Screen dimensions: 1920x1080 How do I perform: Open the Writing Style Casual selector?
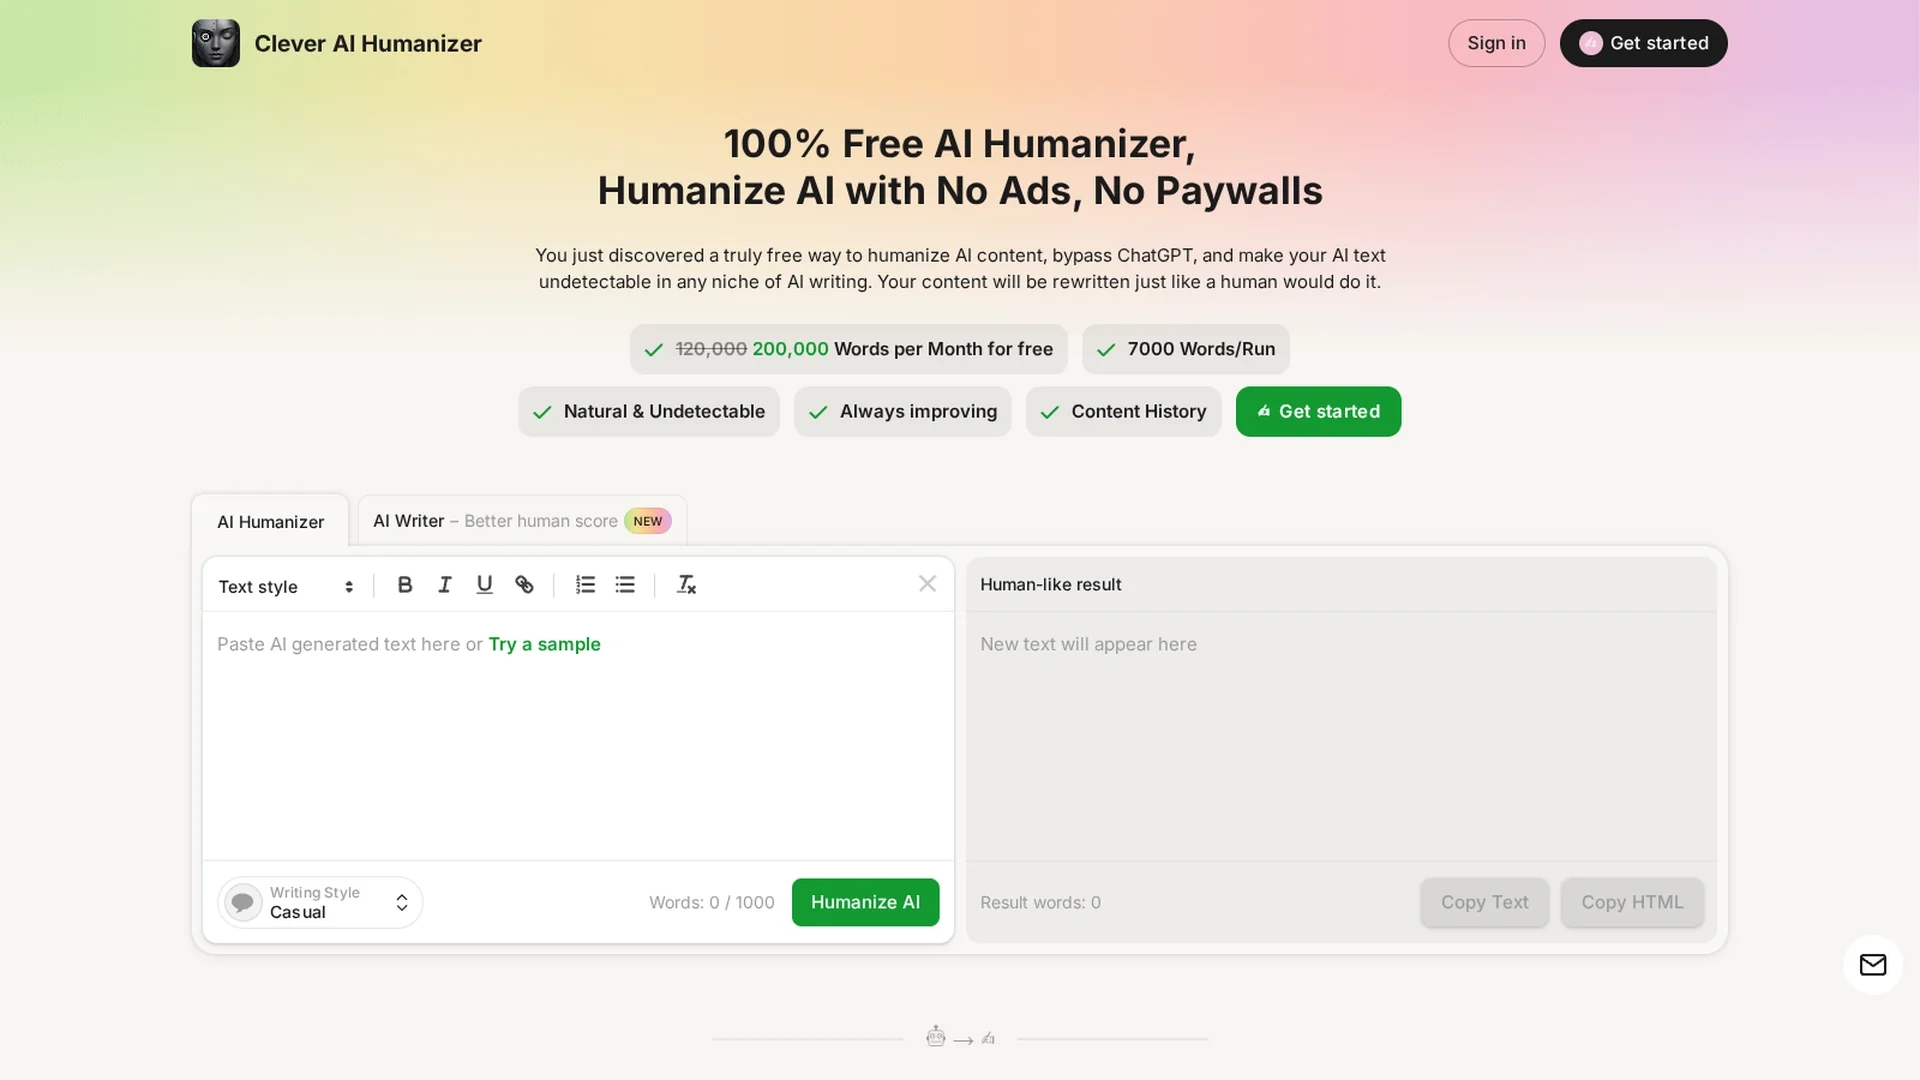(x=320, y=902)
